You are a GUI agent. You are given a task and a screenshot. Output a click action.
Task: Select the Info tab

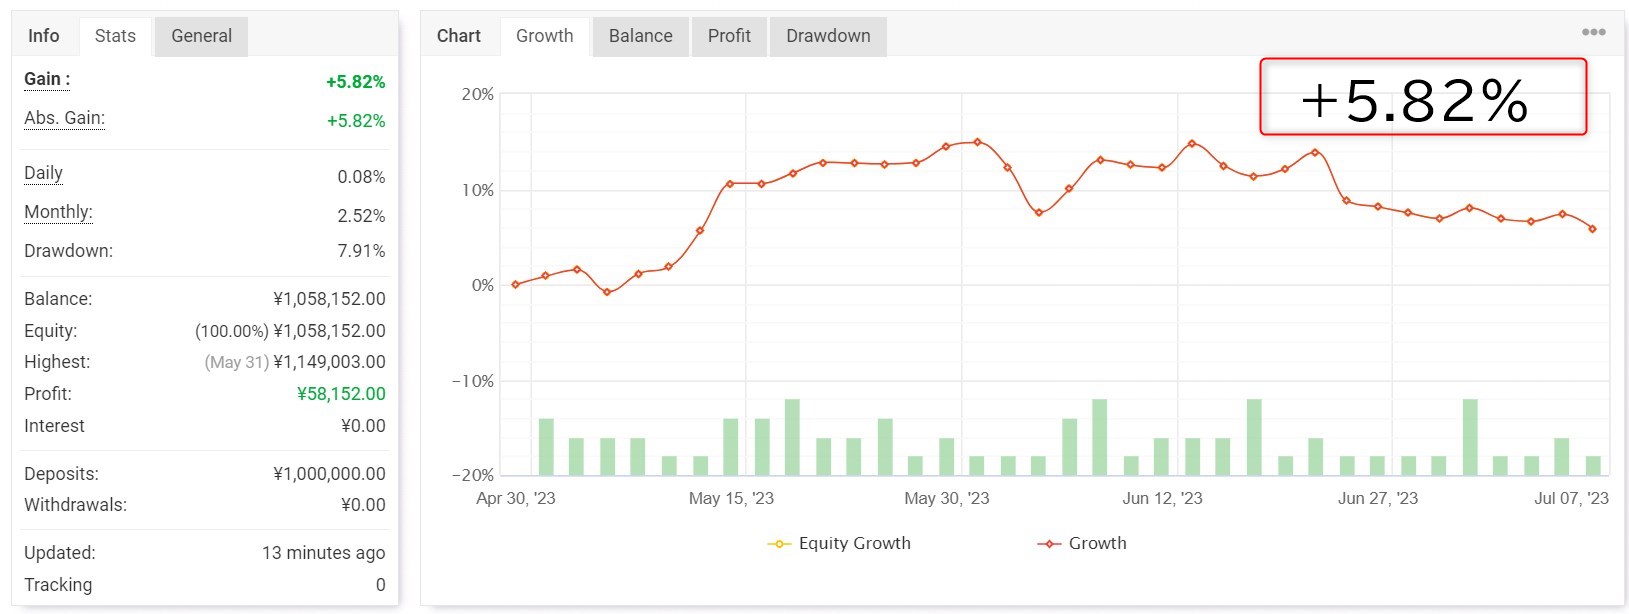(44, 36)
